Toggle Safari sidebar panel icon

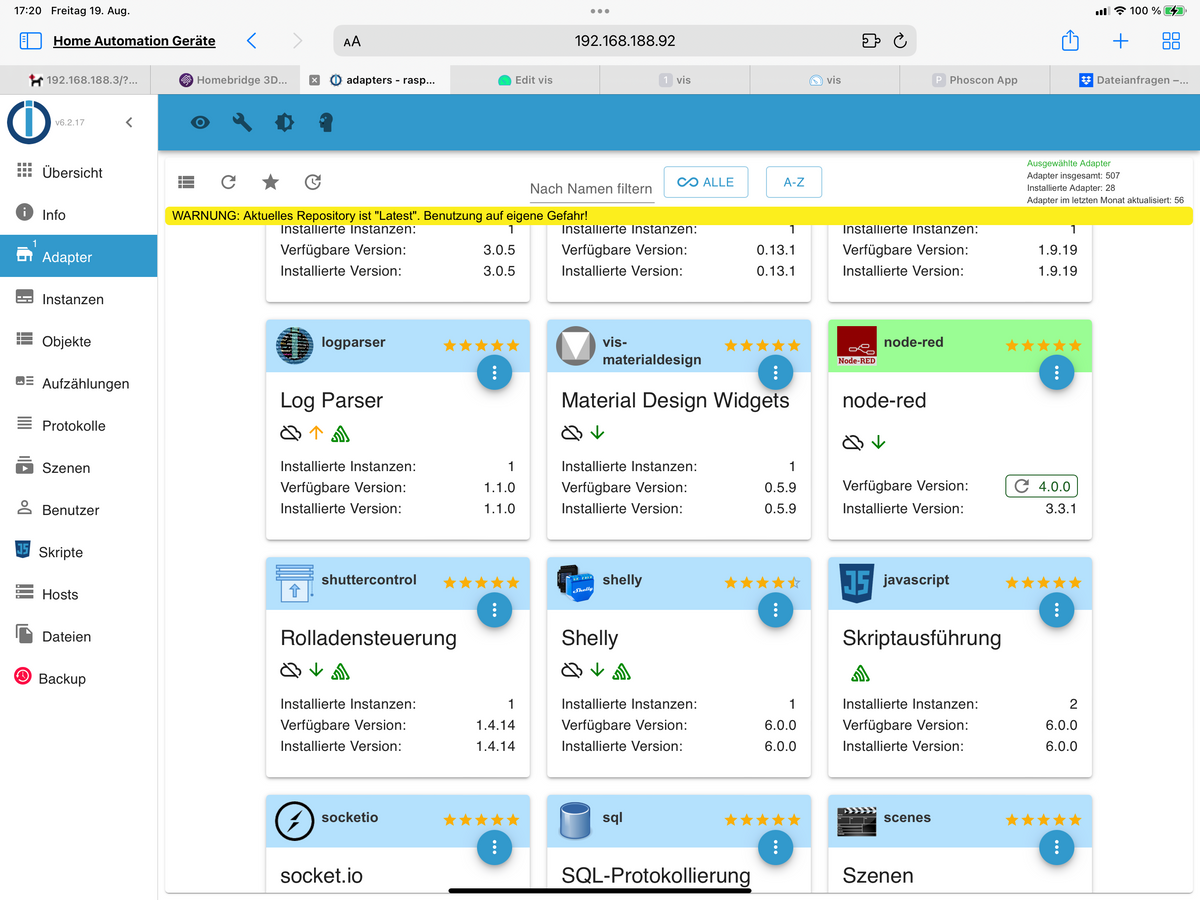31,41
